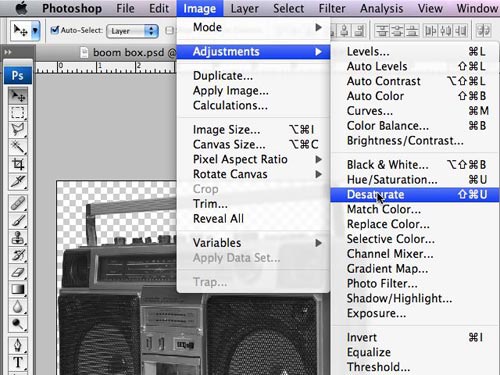Open the Filter menu
Viewport: 500px width, 375px height.
coord(332,8)
